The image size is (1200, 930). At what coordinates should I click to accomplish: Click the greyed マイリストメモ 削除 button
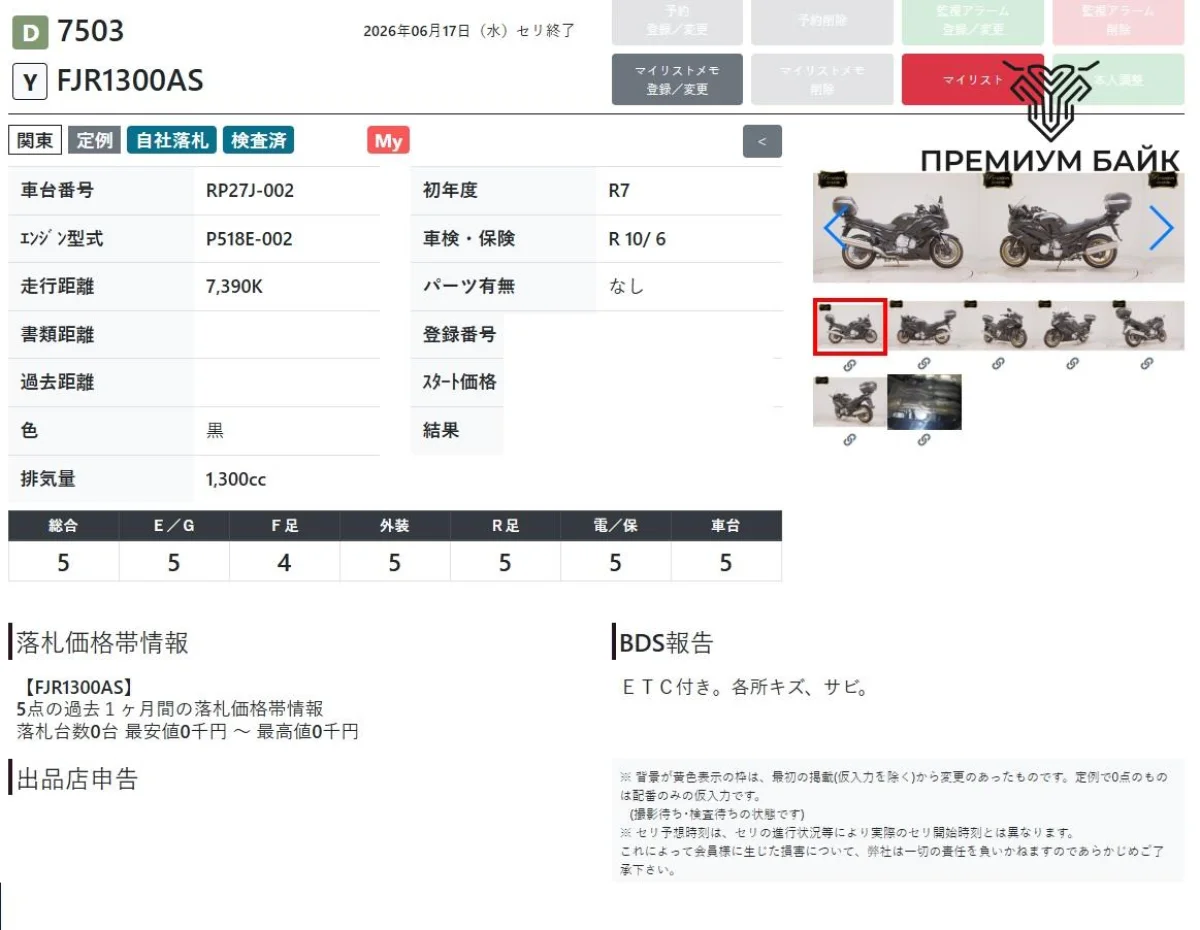(822, 80)
